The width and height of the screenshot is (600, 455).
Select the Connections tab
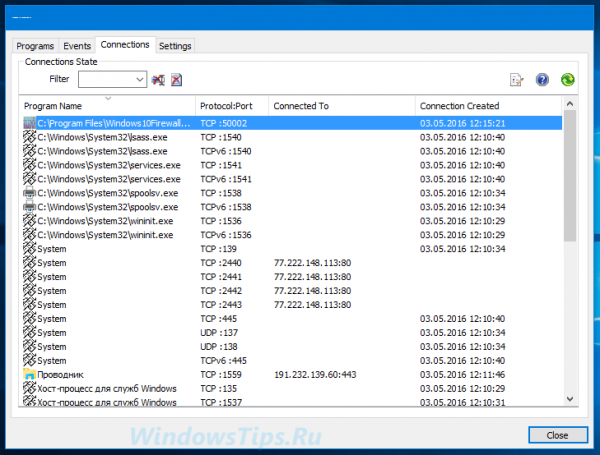pos(125,45)
